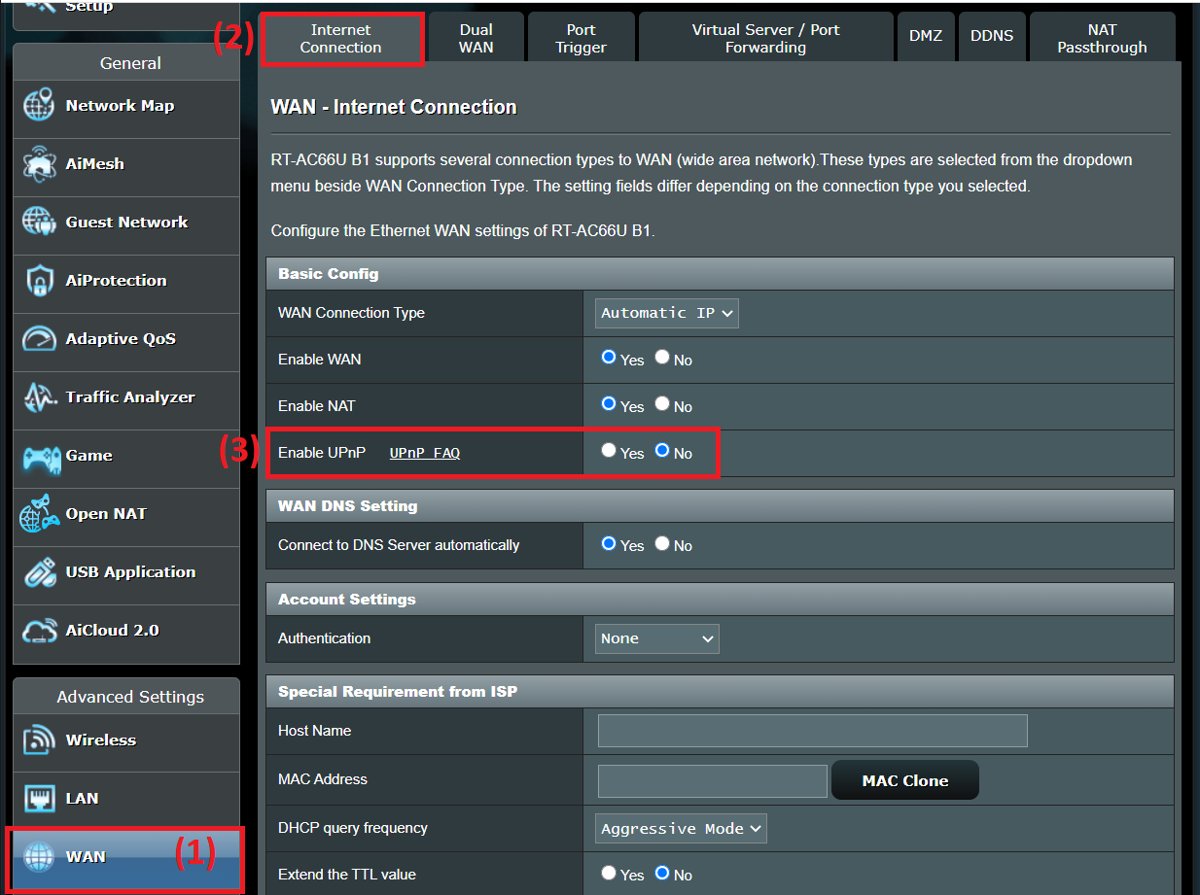This screenshot has height=895, width=1200.
Task: Choose No for automatic DNS server
Action: point(662,543)
